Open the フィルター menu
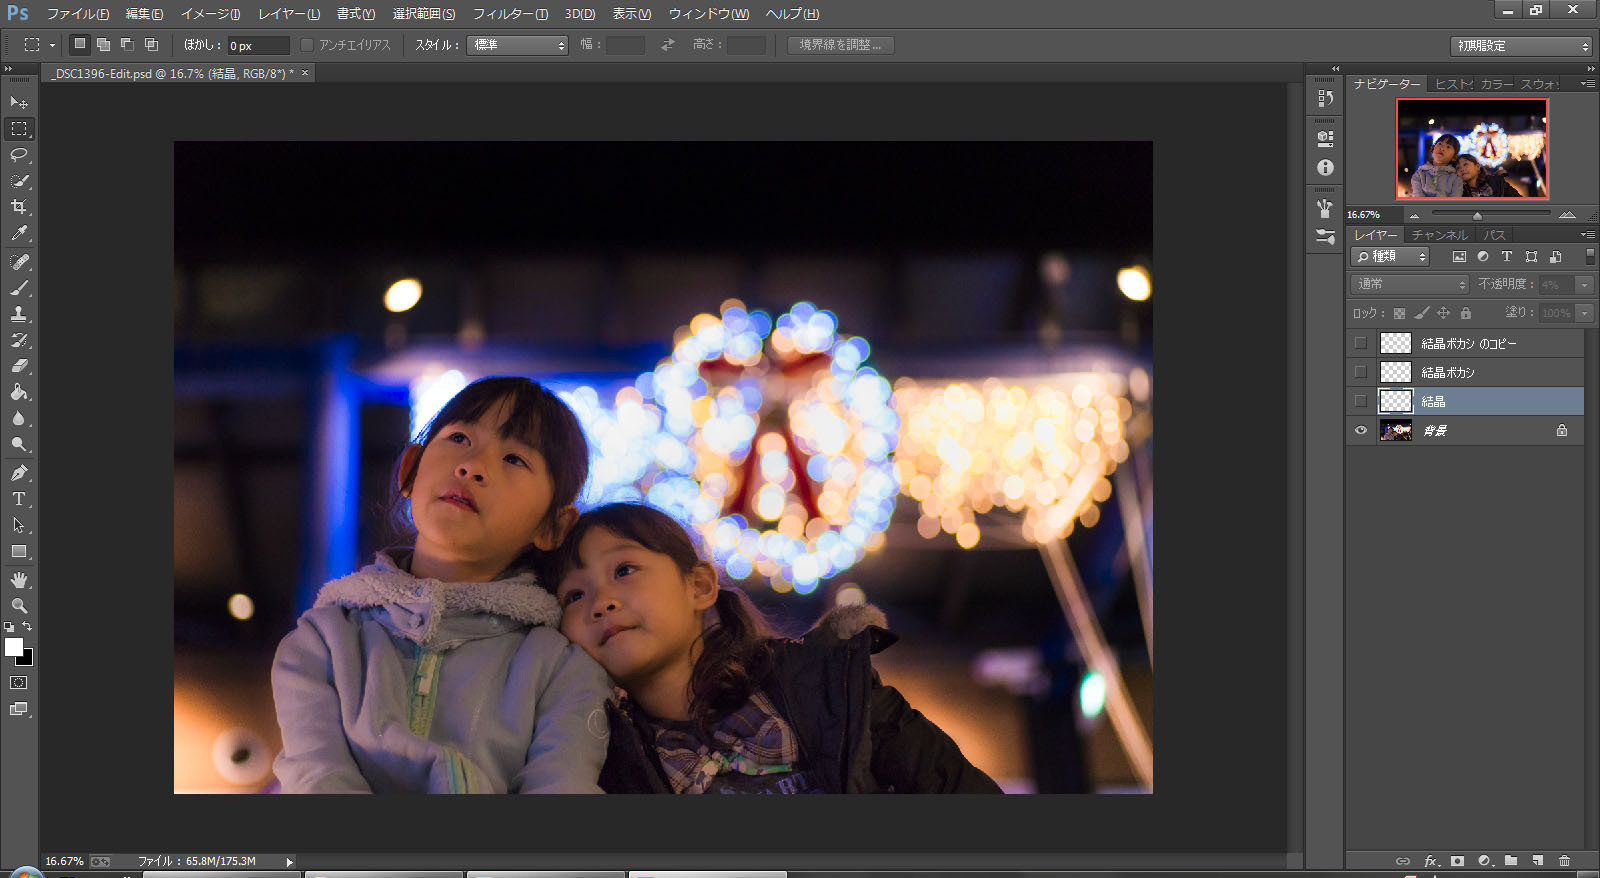 pos(510,14)
